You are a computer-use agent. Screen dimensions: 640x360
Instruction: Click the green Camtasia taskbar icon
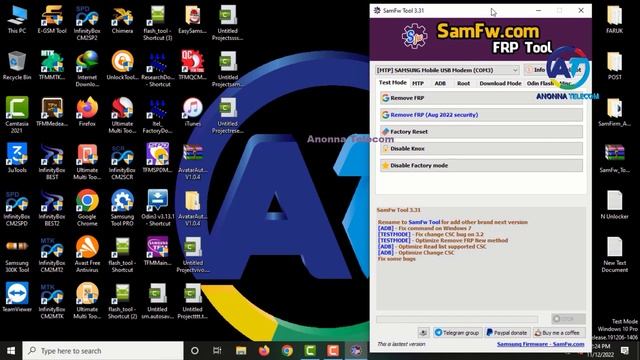tap(310, 351)
